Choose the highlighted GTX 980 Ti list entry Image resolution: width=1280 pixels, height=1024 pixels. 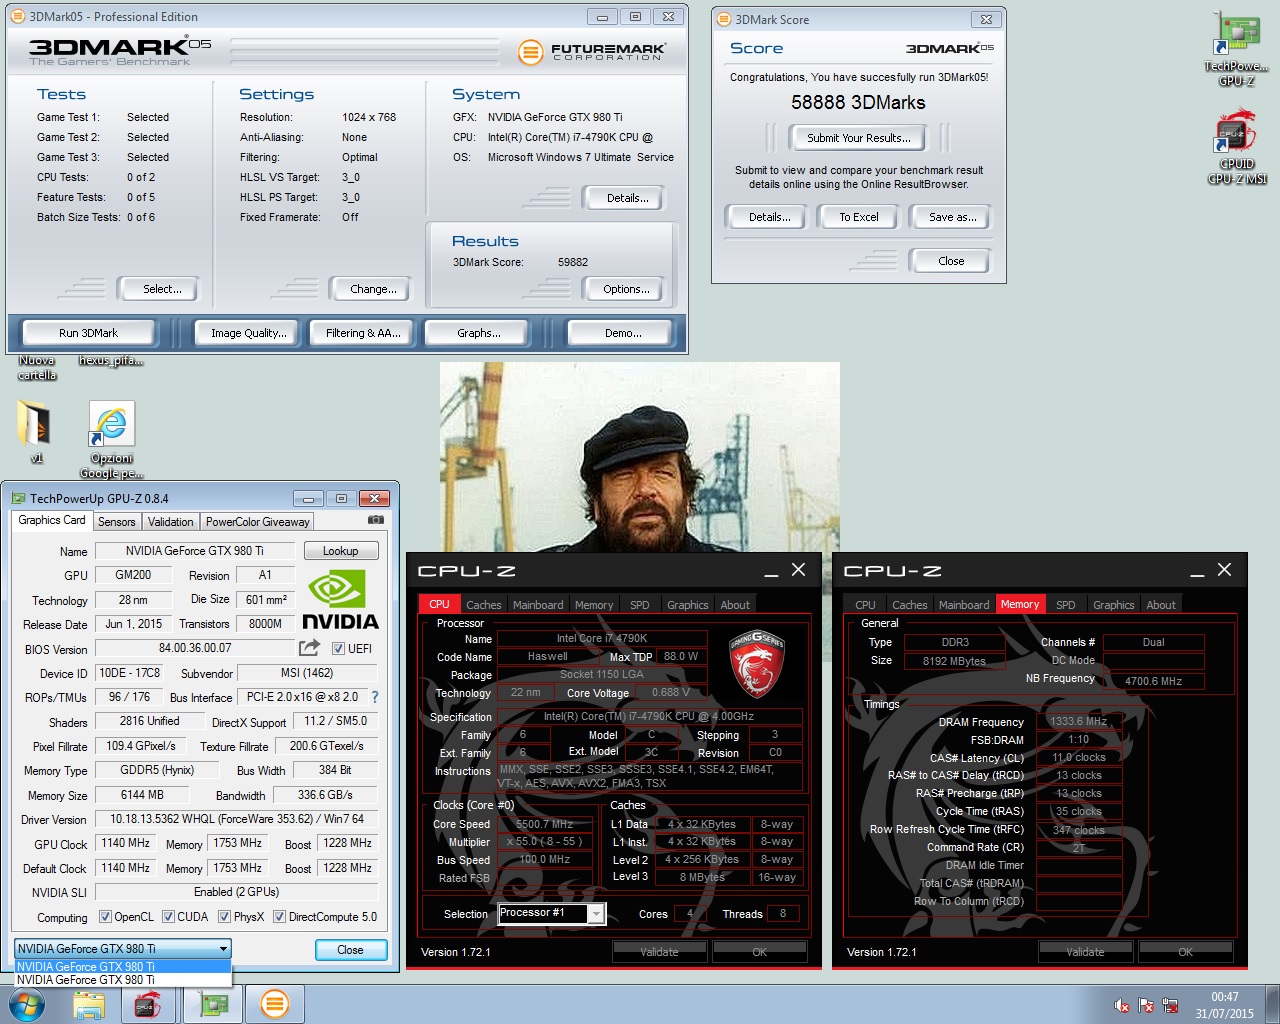point(123,967)
